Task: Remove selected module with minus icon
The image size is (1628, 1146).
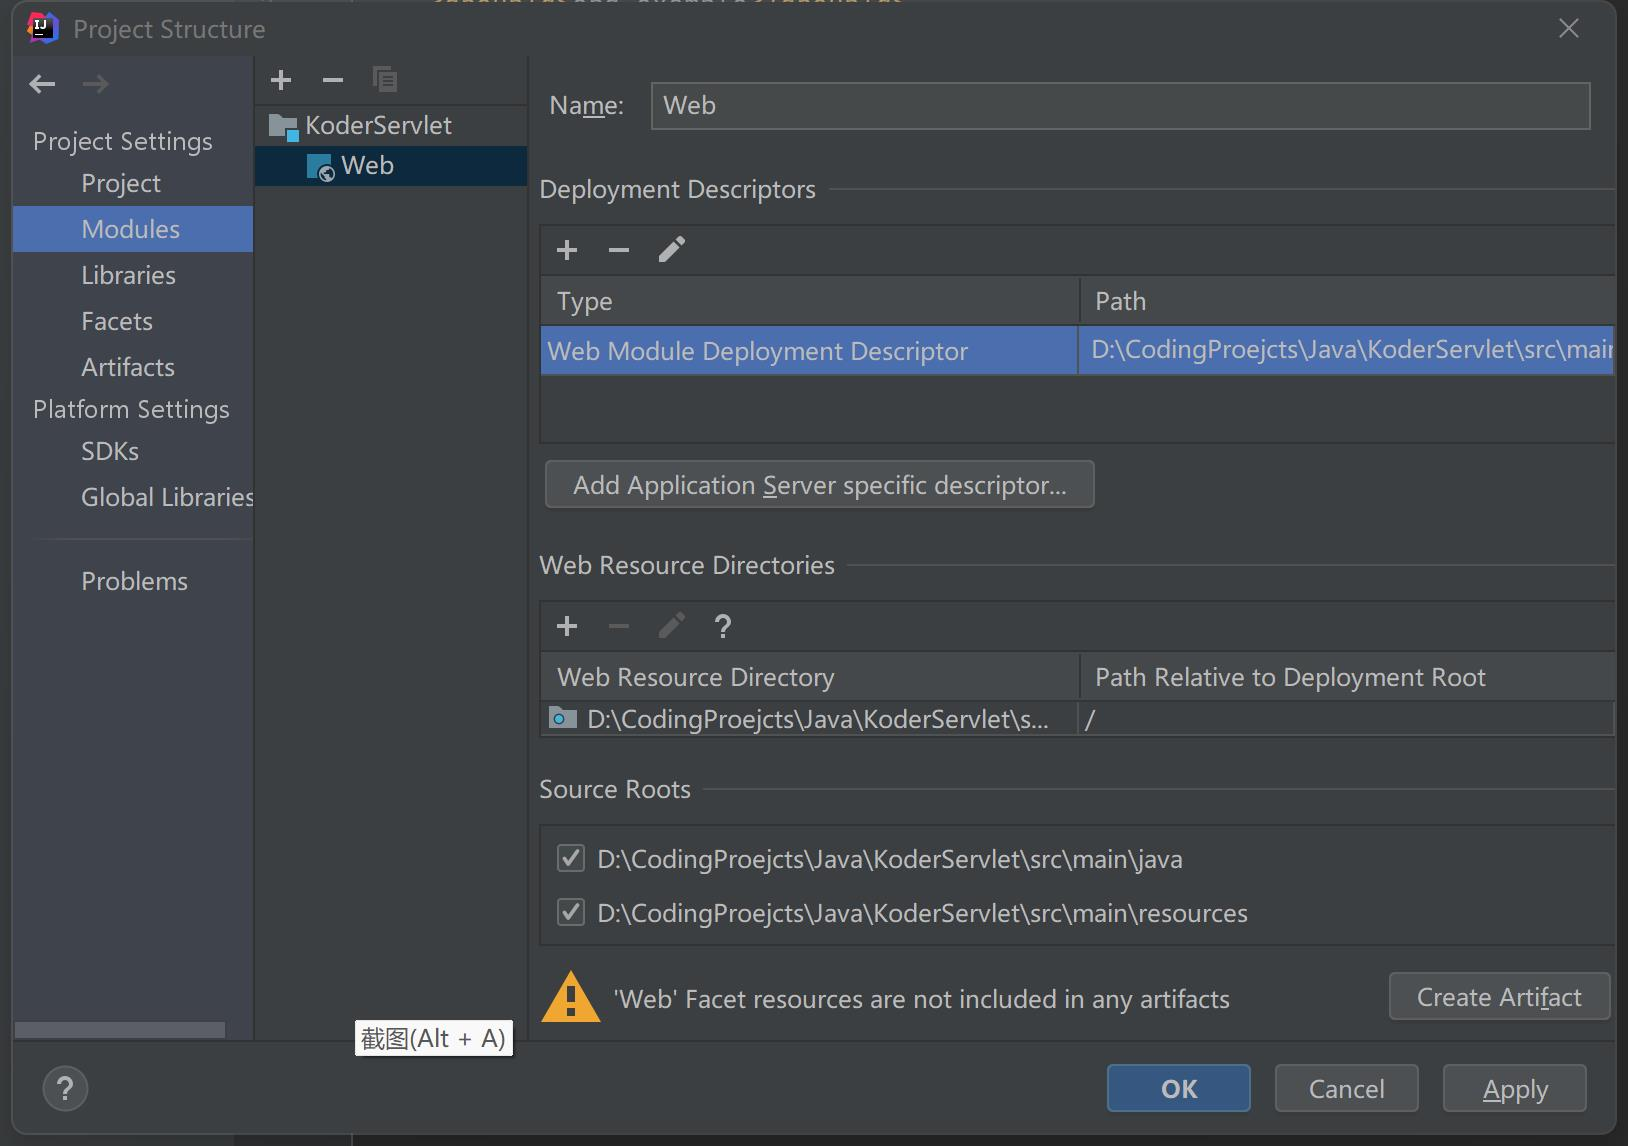Action: point(333,80)
